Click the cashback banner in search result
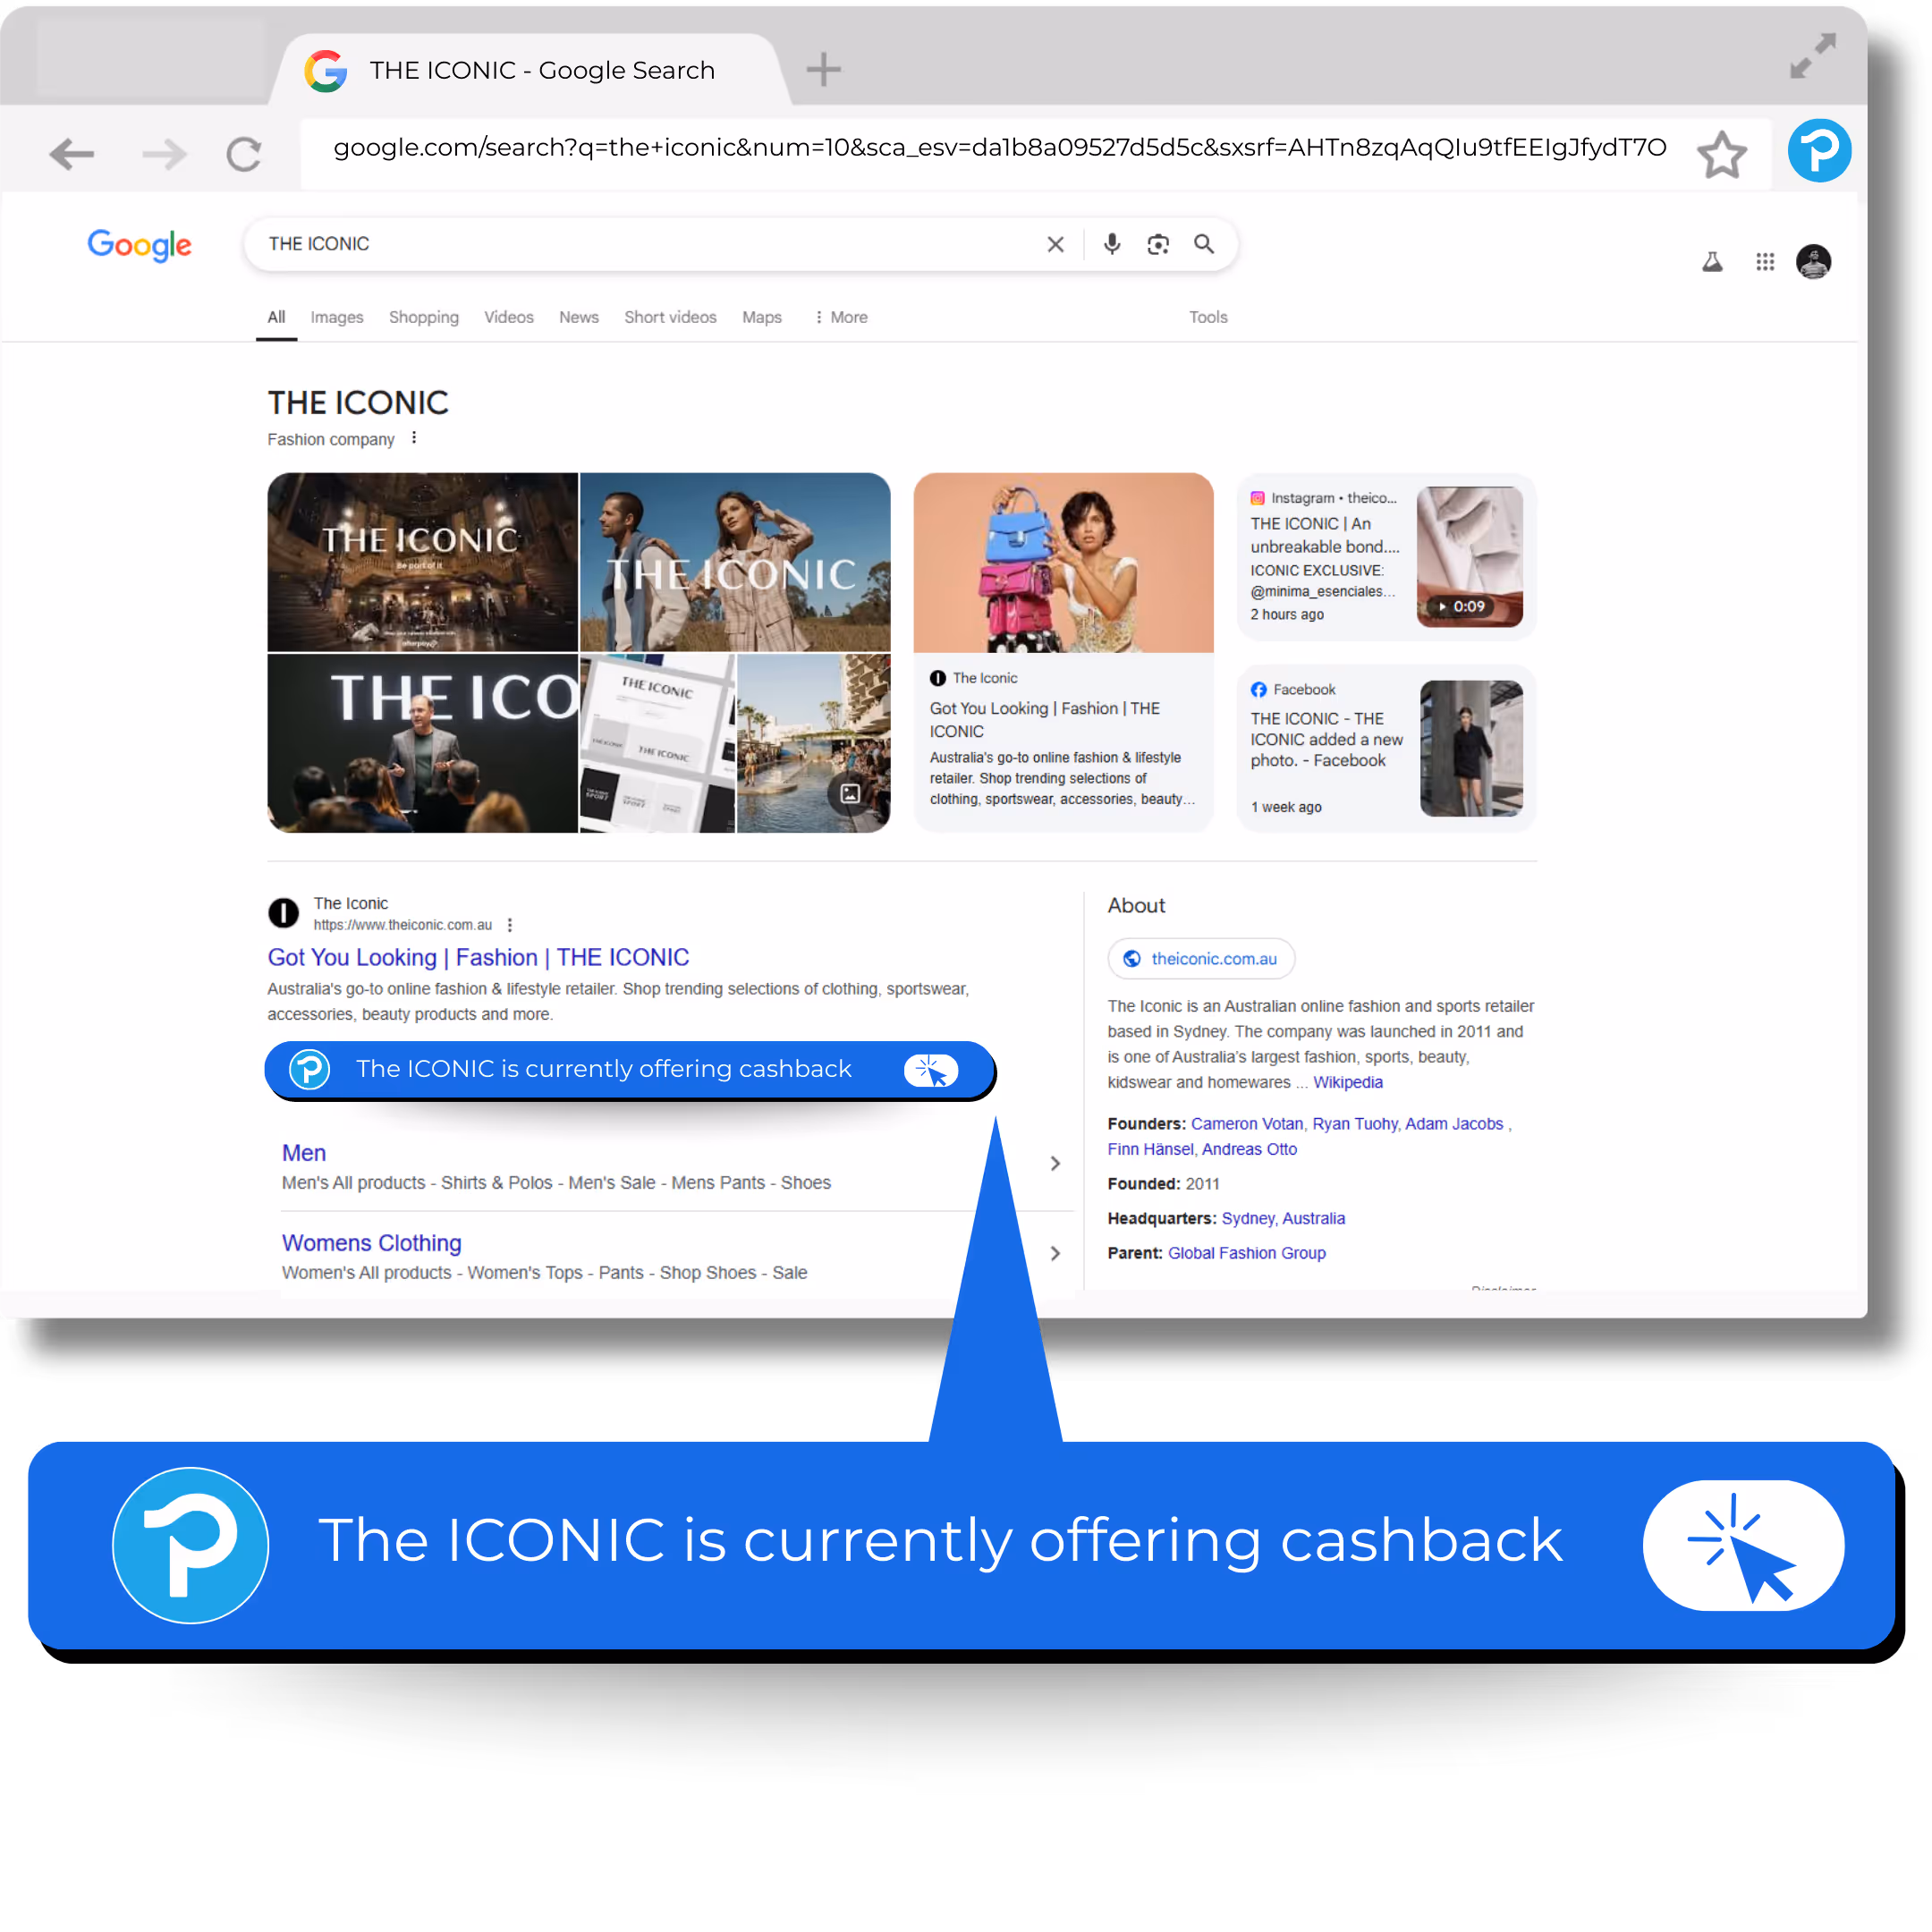The width and height of the screenshot is (1932, 1932). coord(630,1069)
